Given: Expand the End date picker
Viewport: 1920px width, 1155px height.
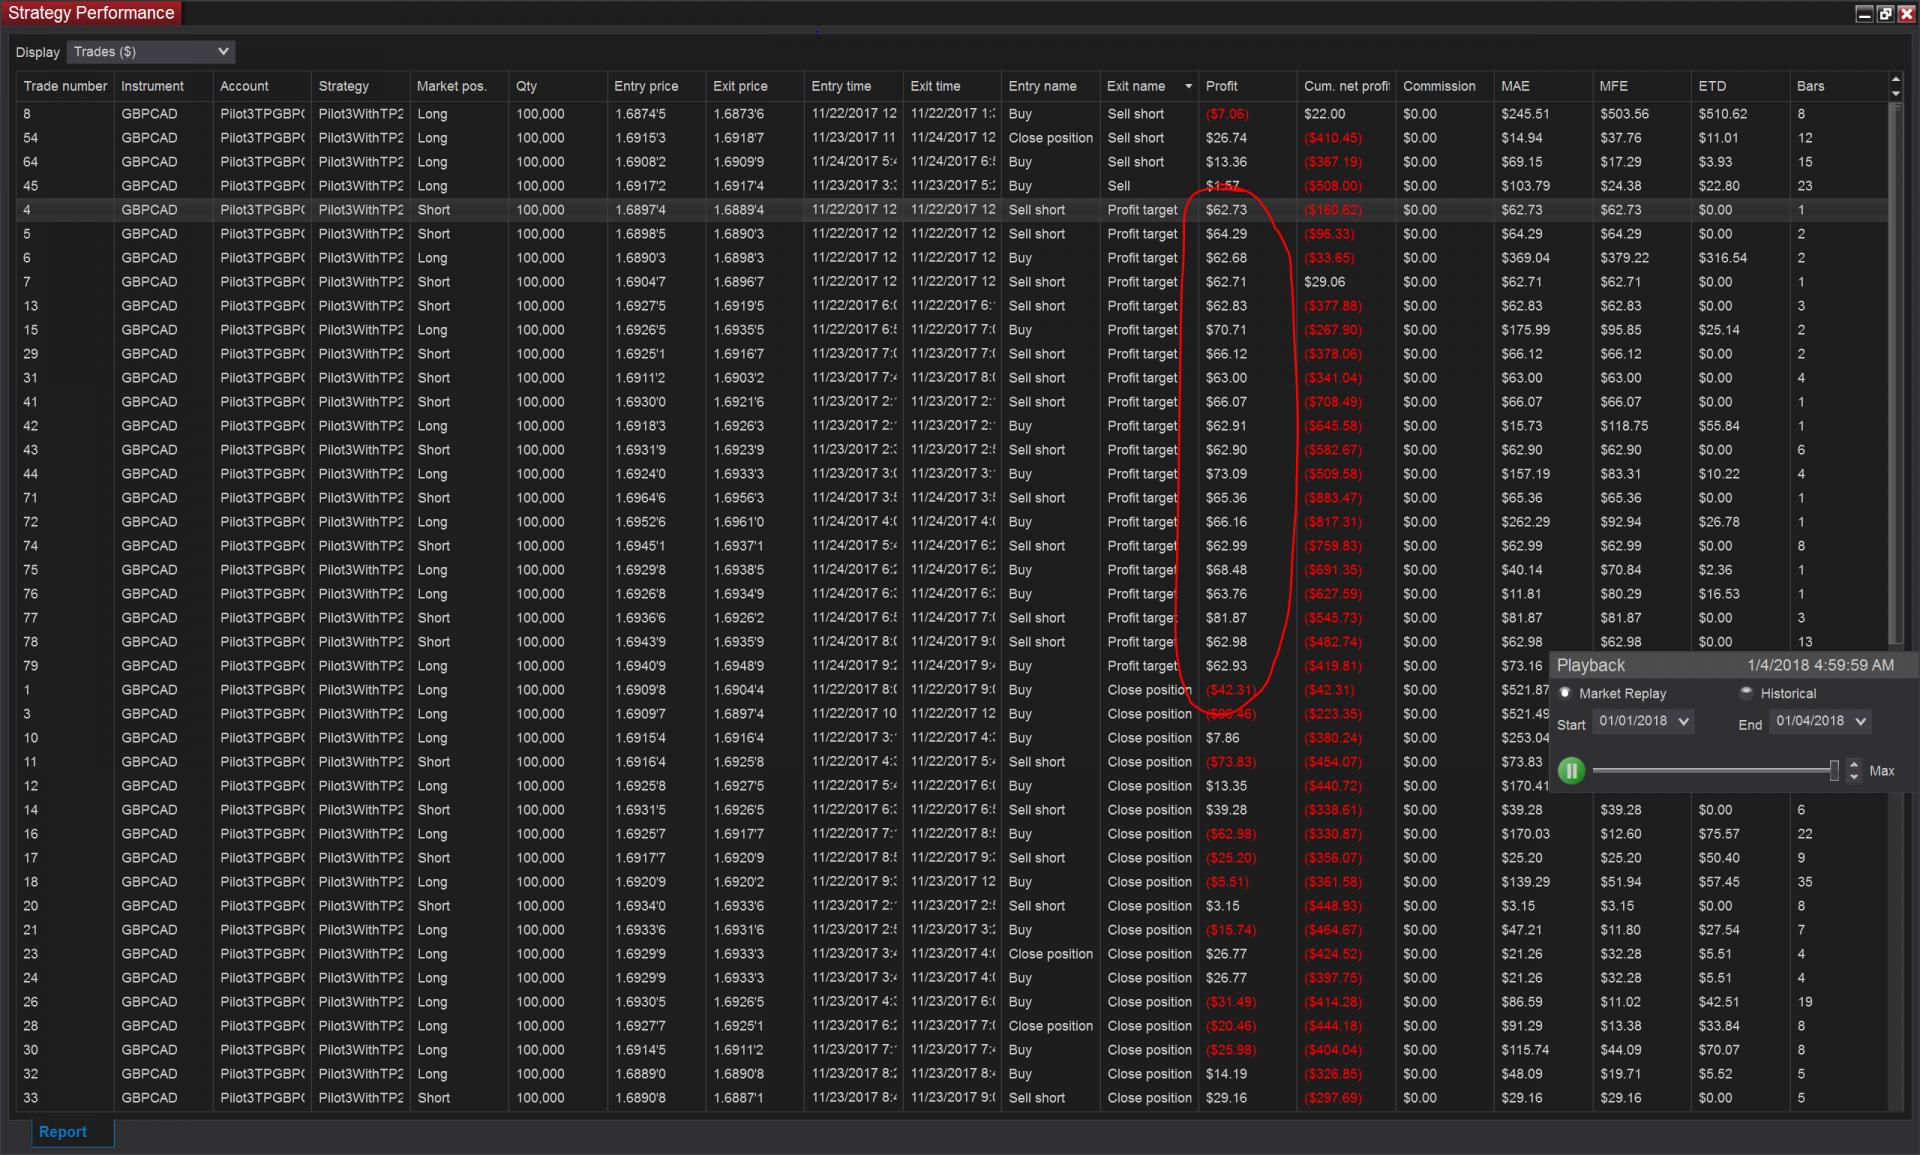Looking at the screenshot, I should (1860, 721).
